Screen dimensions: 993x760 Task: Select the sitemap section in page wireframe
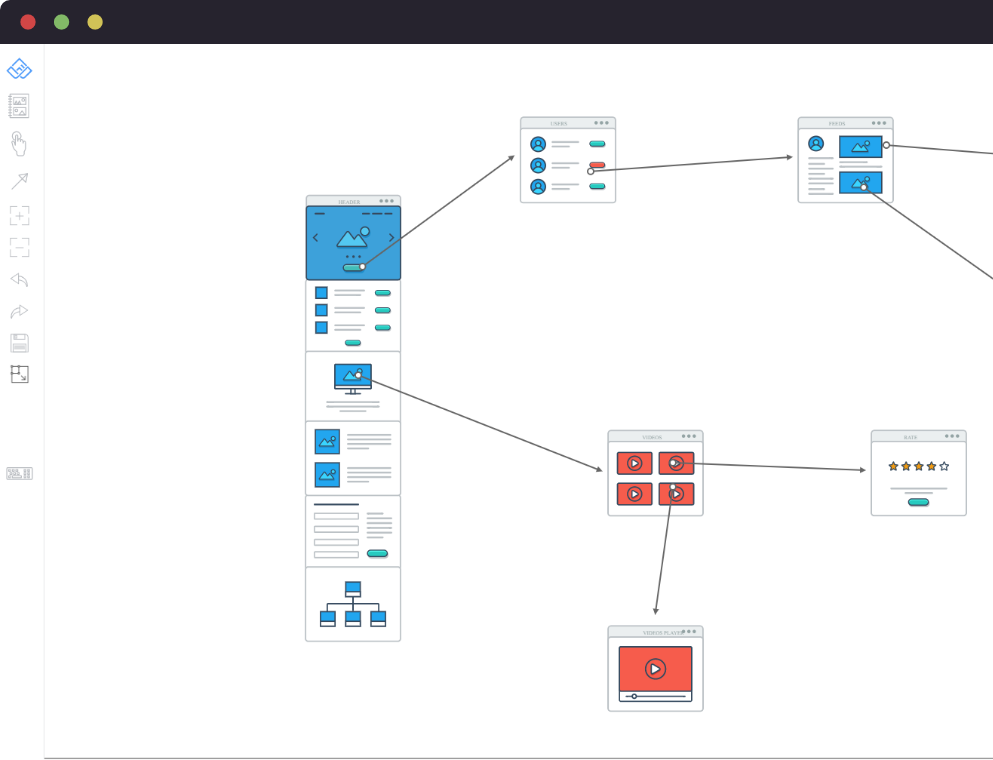(x=353, y=604)
